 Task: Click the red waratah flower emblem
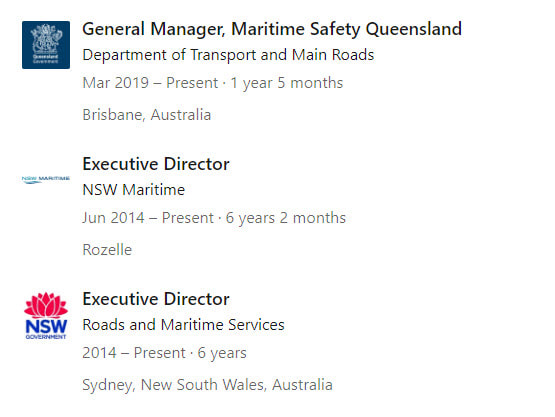(x=46, y=305)
